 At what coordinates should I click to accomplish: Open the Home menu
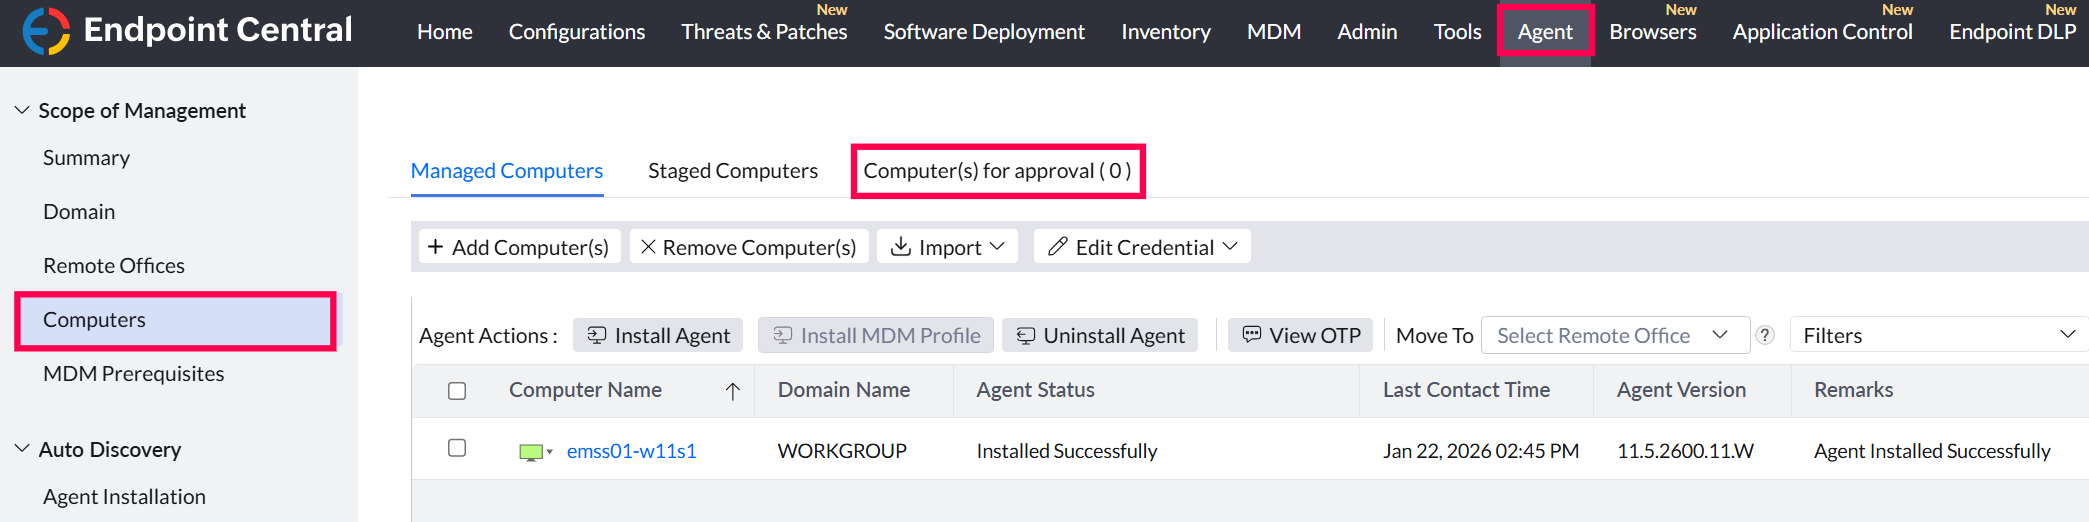click(x=445, y=32)
